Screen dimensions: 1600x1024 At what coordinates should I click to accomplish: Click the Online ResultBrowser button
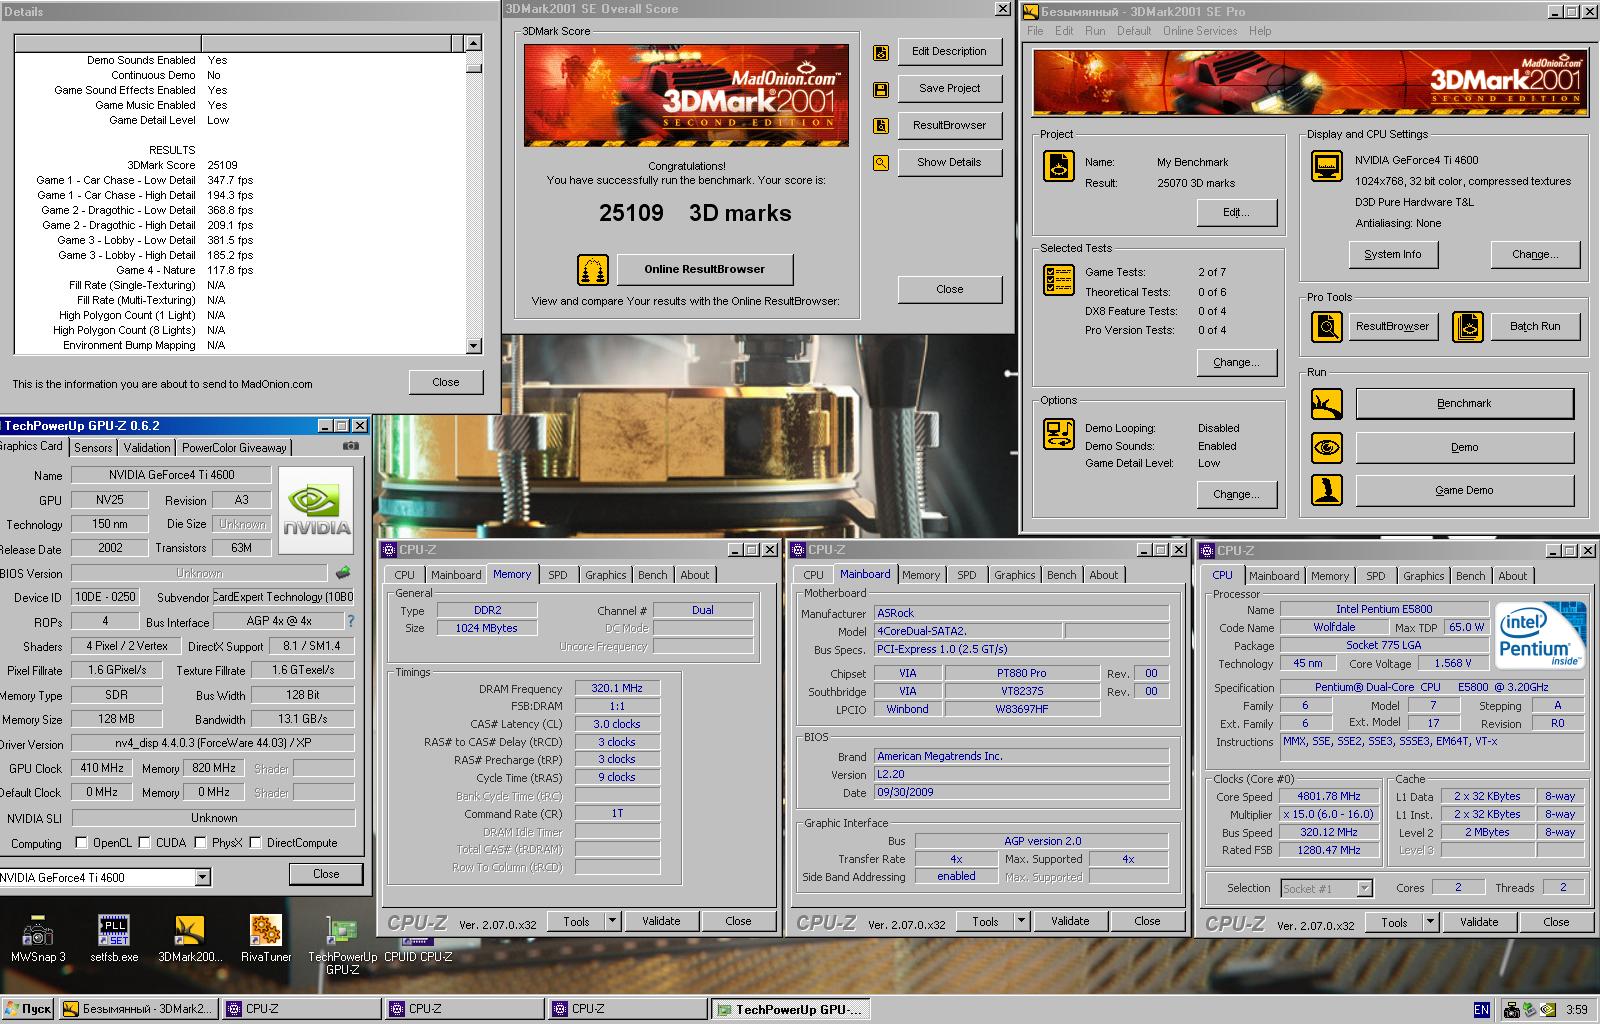point(704,269)
